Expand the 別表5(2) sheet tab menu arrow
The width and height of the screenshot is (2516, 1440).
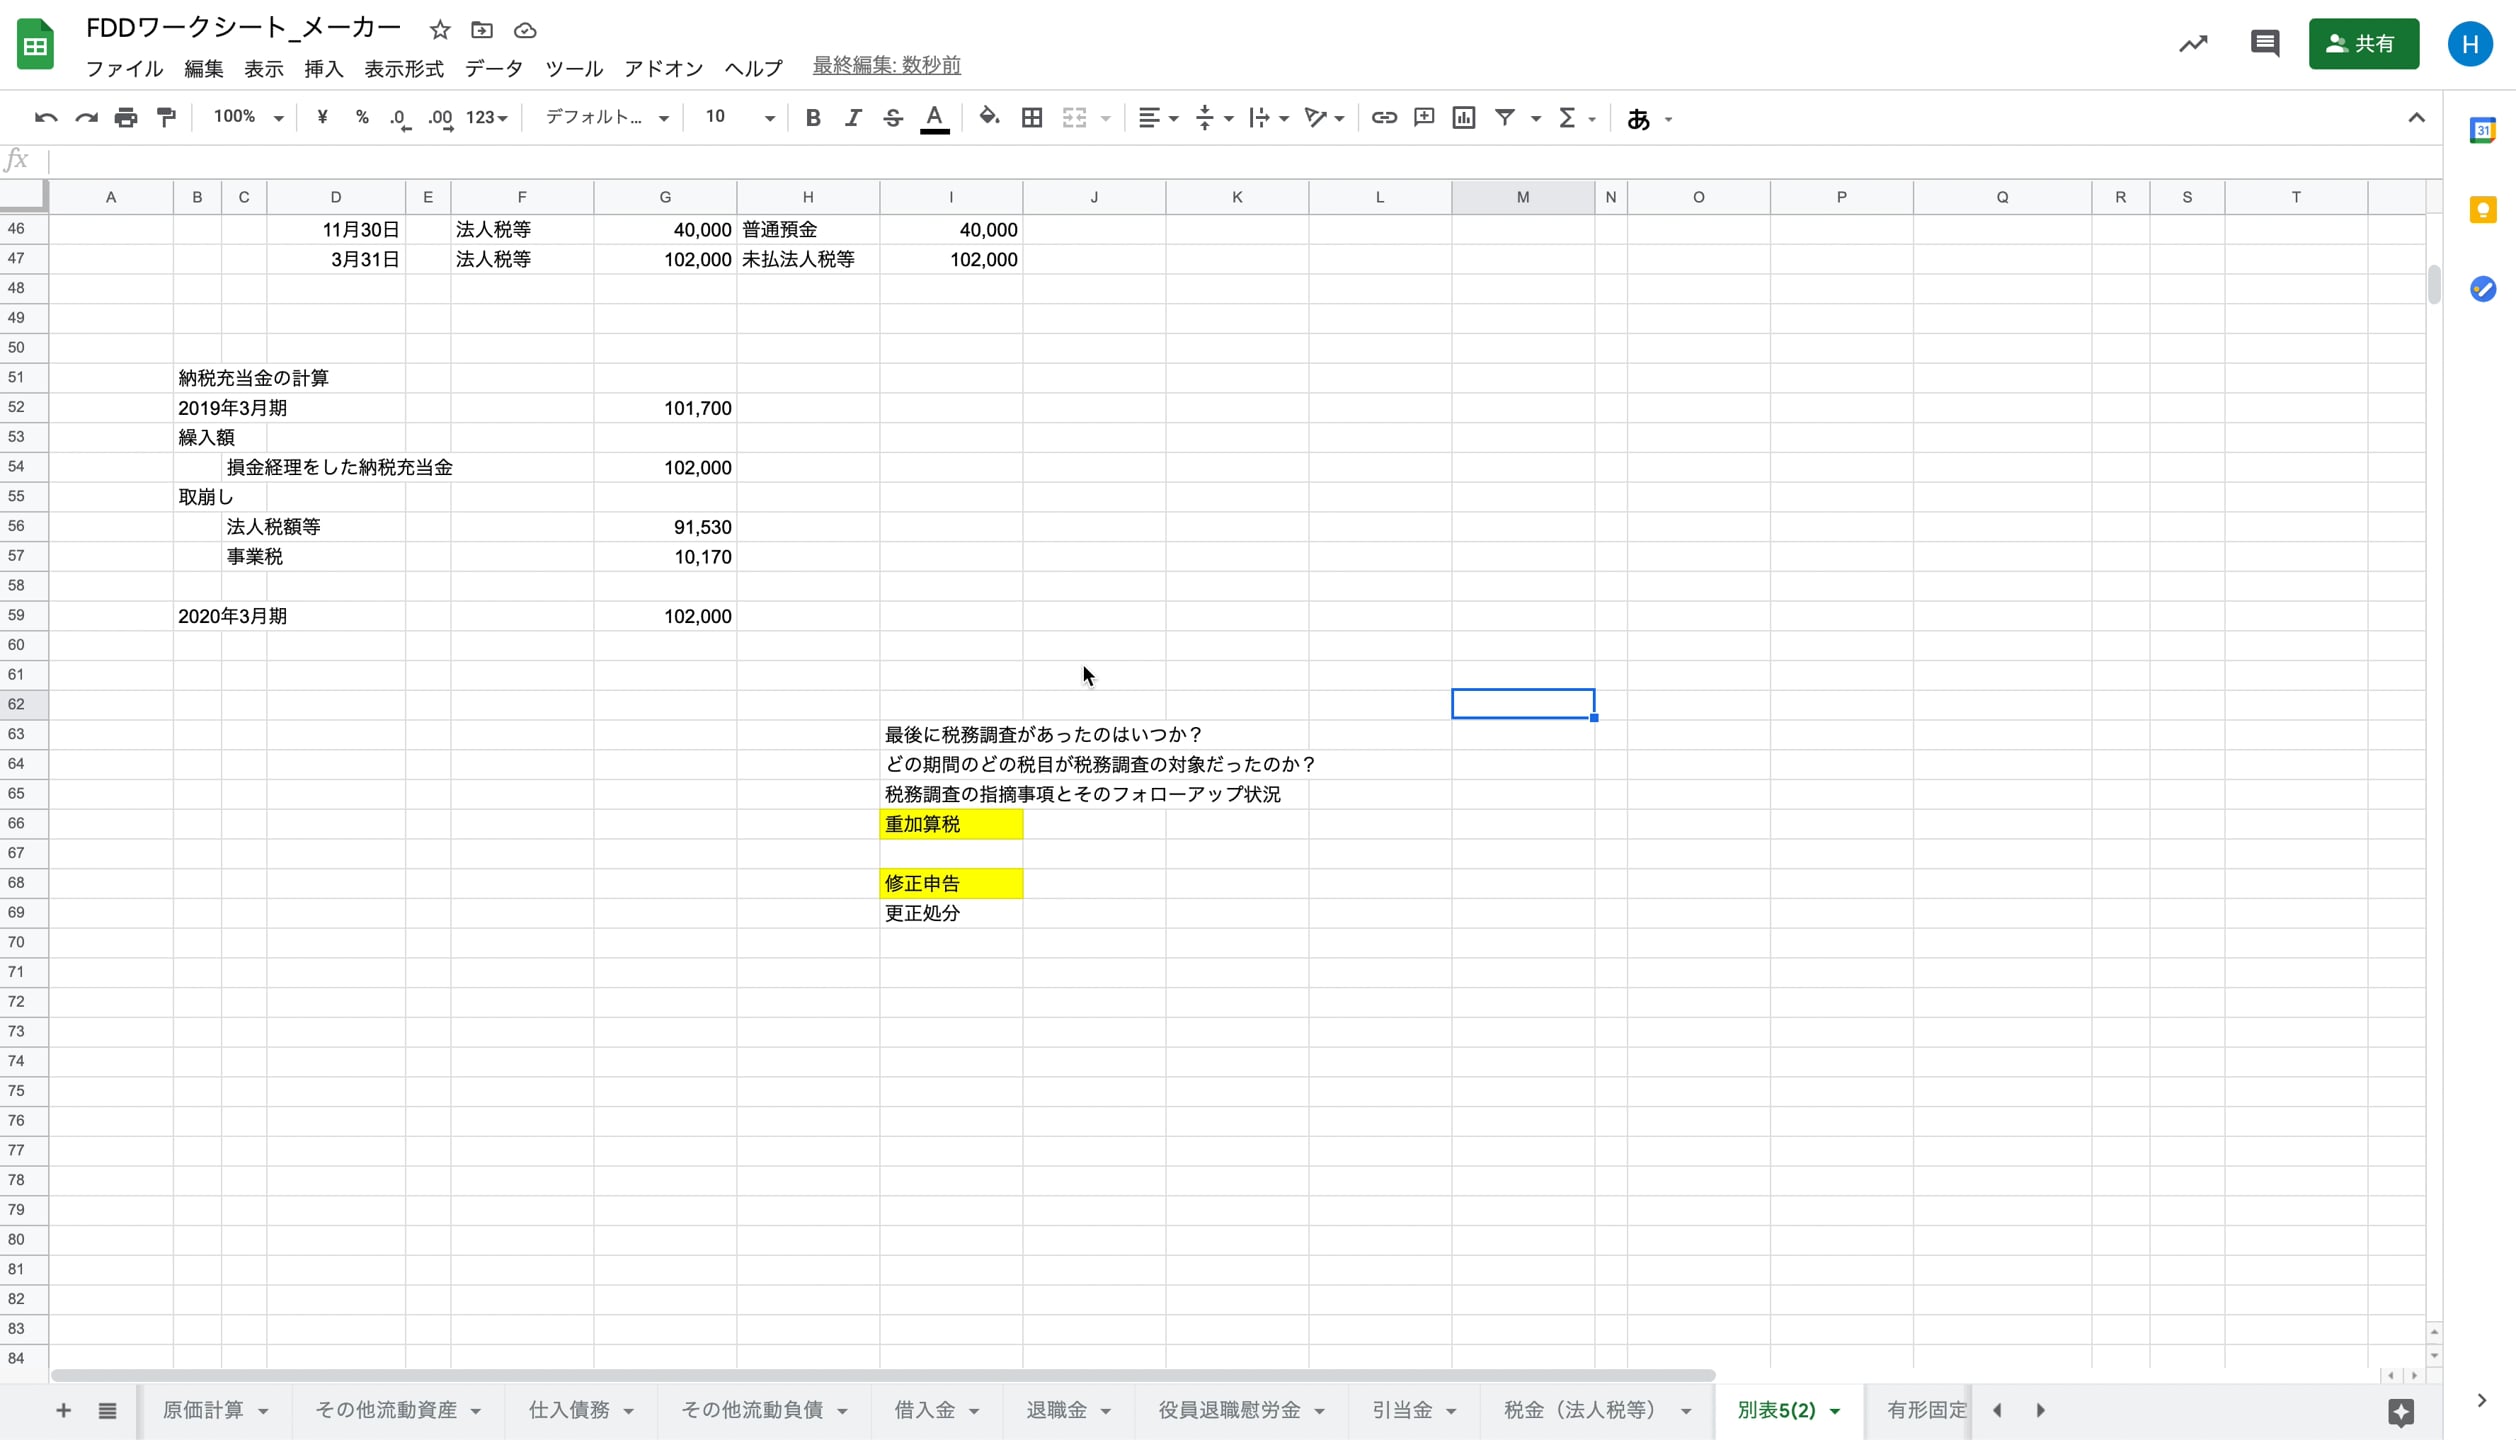pos(1835,1411)
